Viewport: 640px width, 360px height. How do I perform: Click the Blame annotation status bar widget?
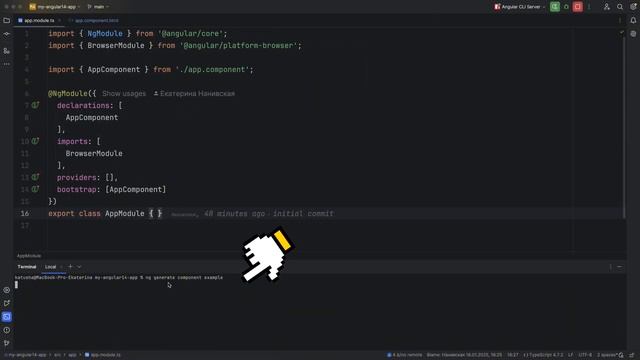point(464,355)
